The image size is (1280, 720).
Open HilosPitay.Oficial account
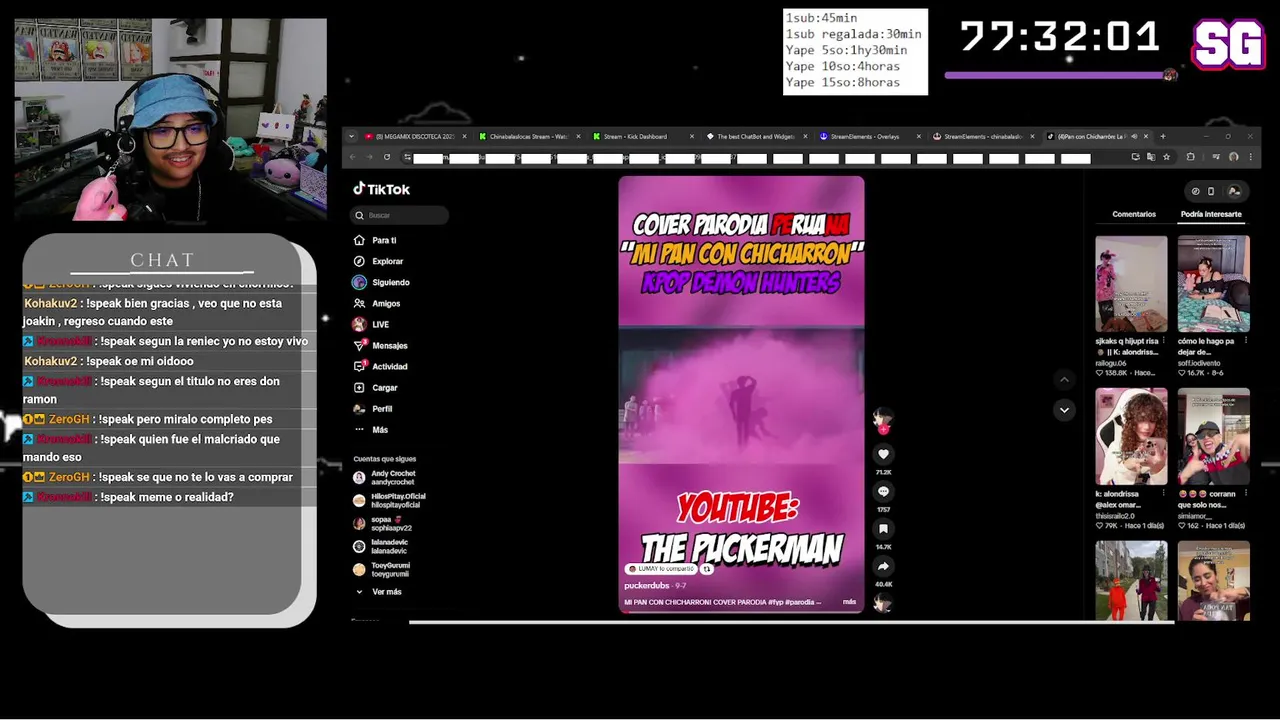click(x=389, y=500)
